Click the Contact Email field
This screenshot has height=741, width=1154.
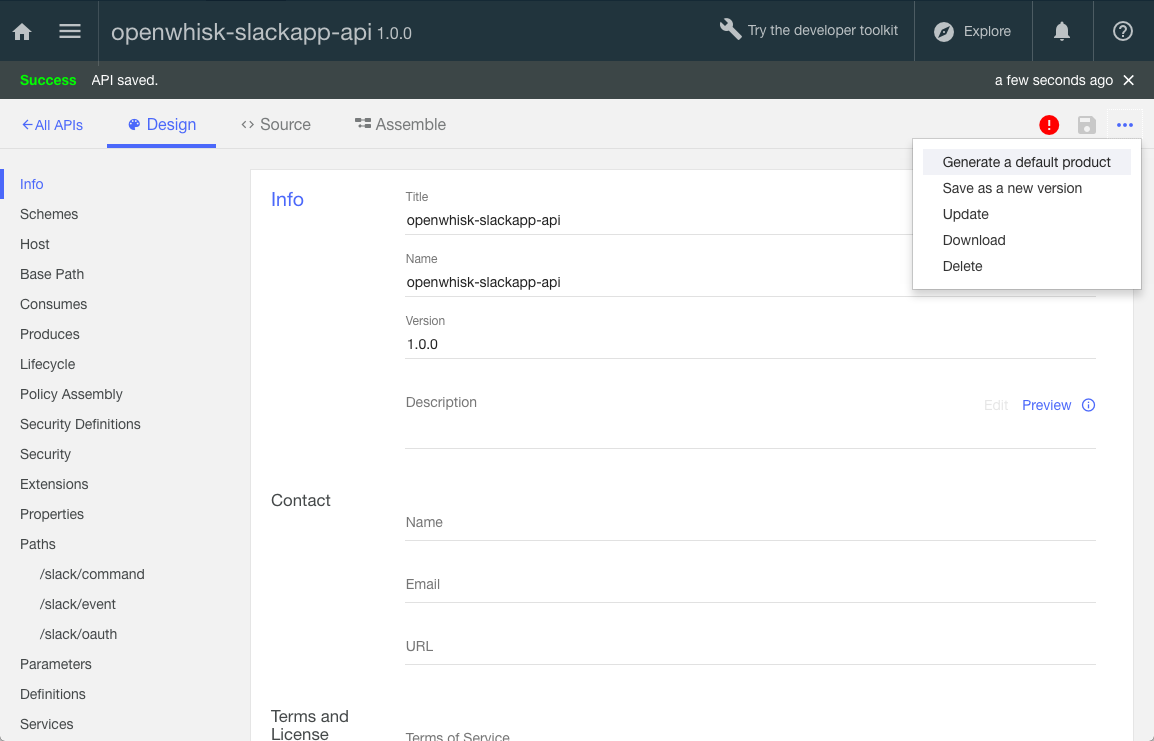tap(751, 584)
